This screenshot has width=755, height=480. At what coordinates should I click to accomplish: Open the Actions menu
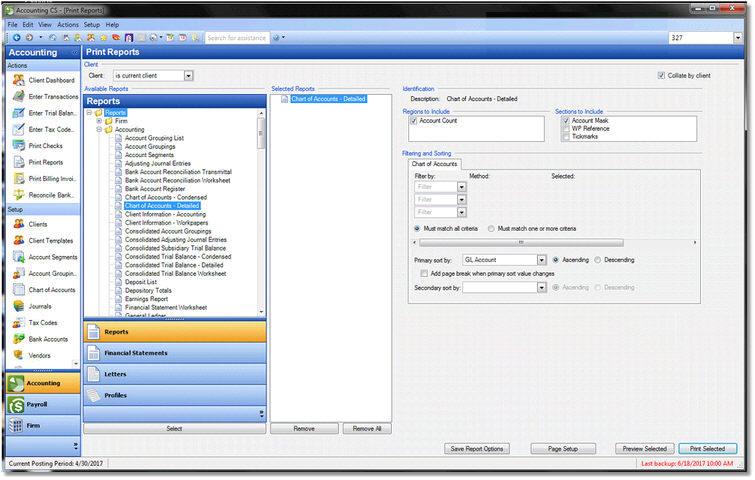click(x=68, y=25)
